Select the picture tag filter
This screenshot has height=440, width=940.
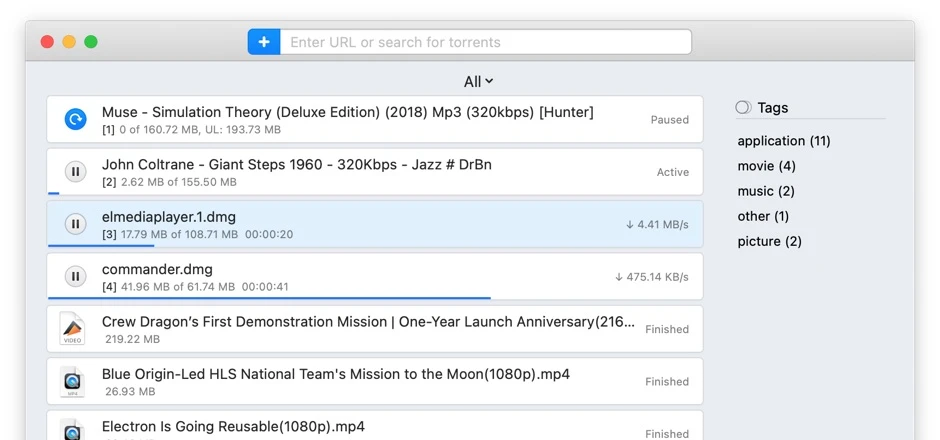[x=769, y=241]
